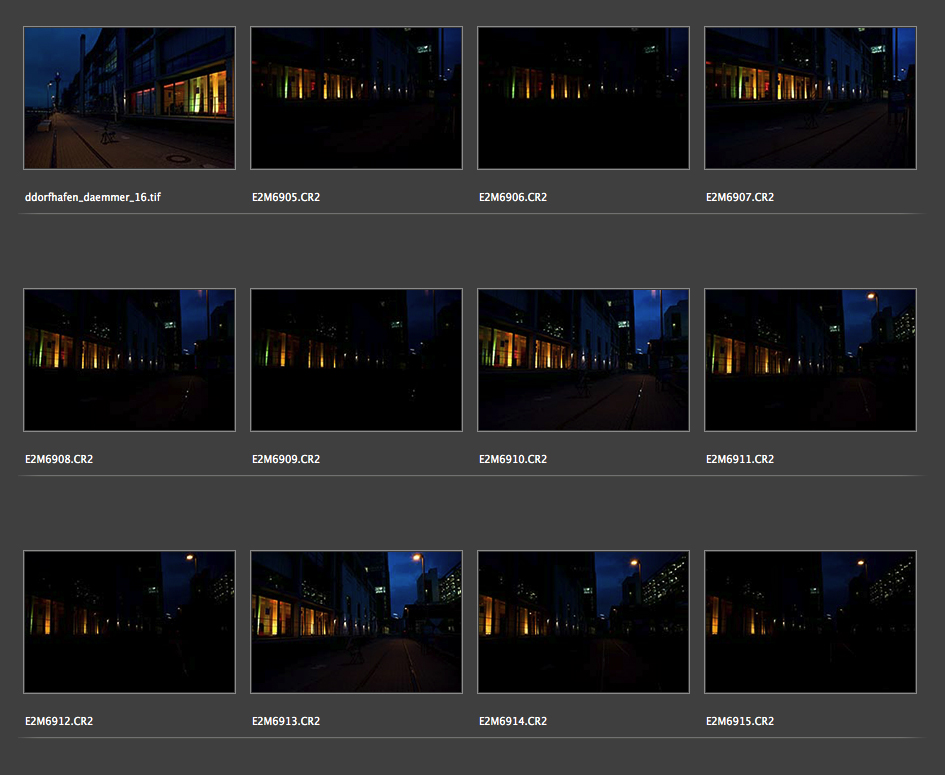Click the E2M6915.CR2 filename text
The image size is (945, 775).
[x=740, y=722]
